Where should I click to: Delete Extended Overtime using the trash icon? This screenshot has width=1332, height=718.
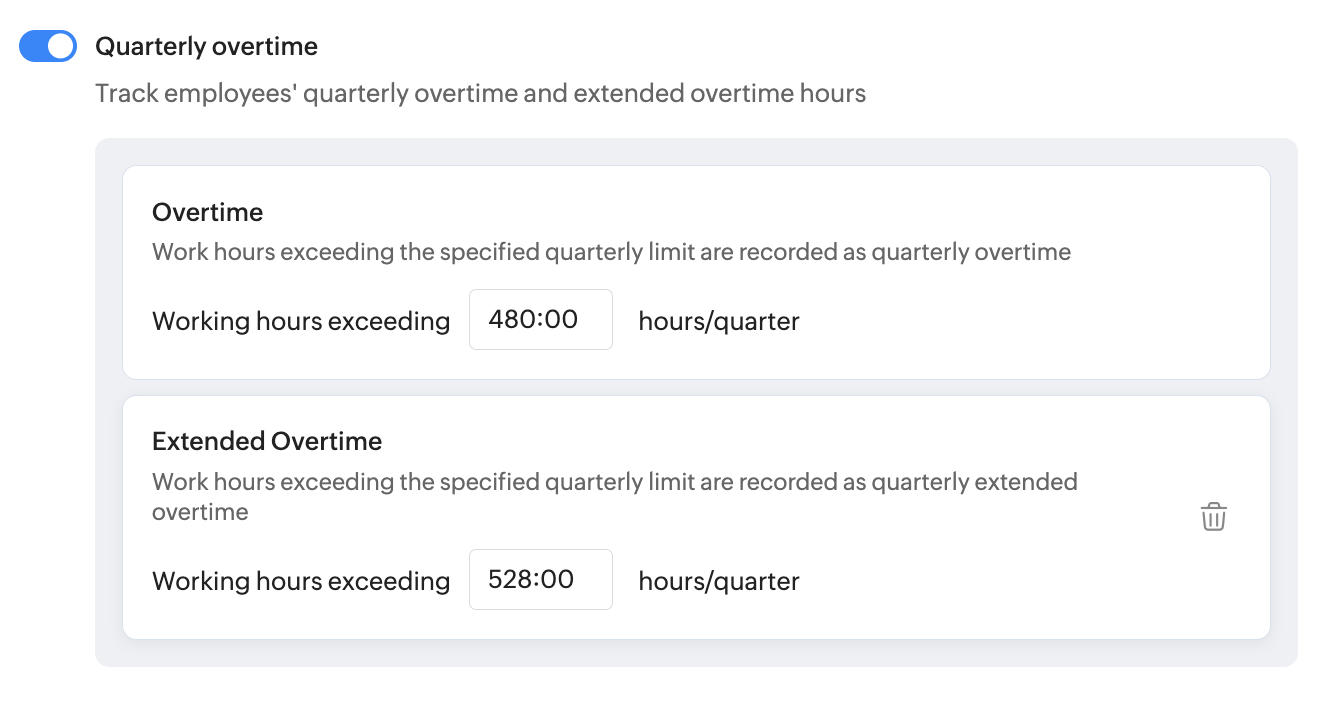click(x=1213, y=517)
